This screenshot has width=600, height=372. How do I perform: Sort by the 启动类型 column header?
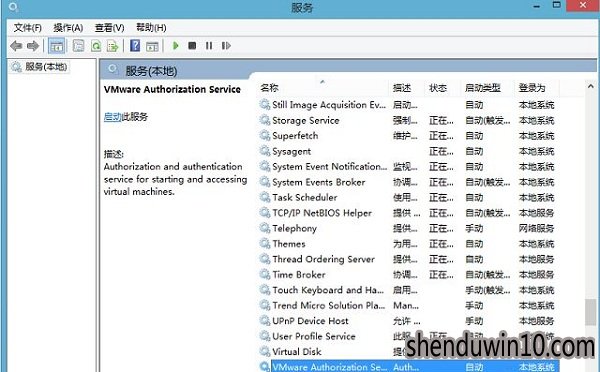click(x=483, y=88)
